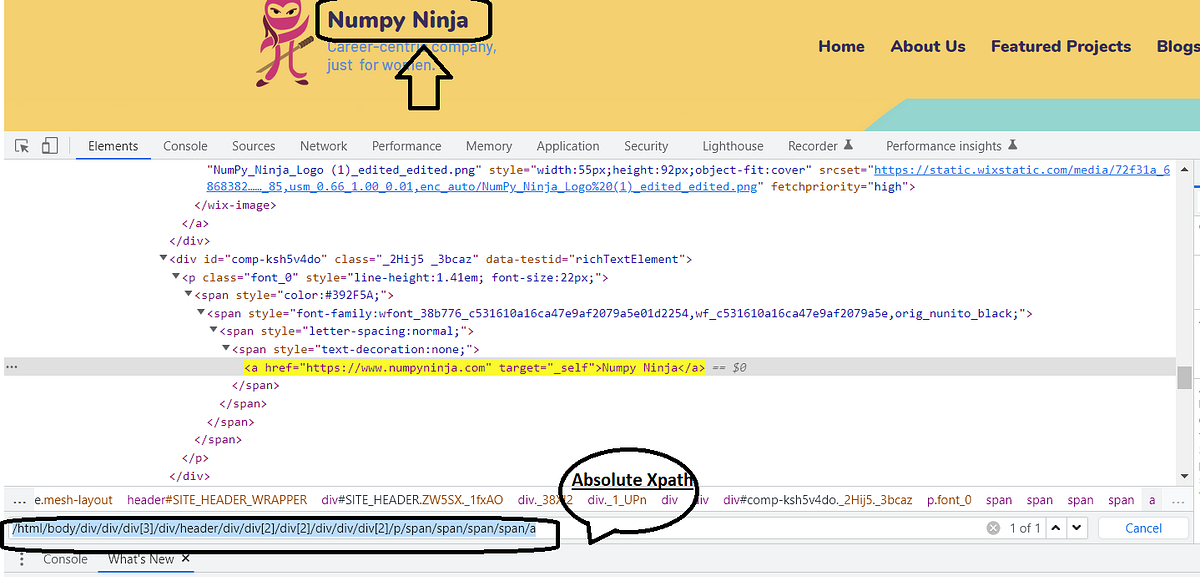Activate the inspect element picker tool
The image size is (1200, 577).
tap(20, 146)
